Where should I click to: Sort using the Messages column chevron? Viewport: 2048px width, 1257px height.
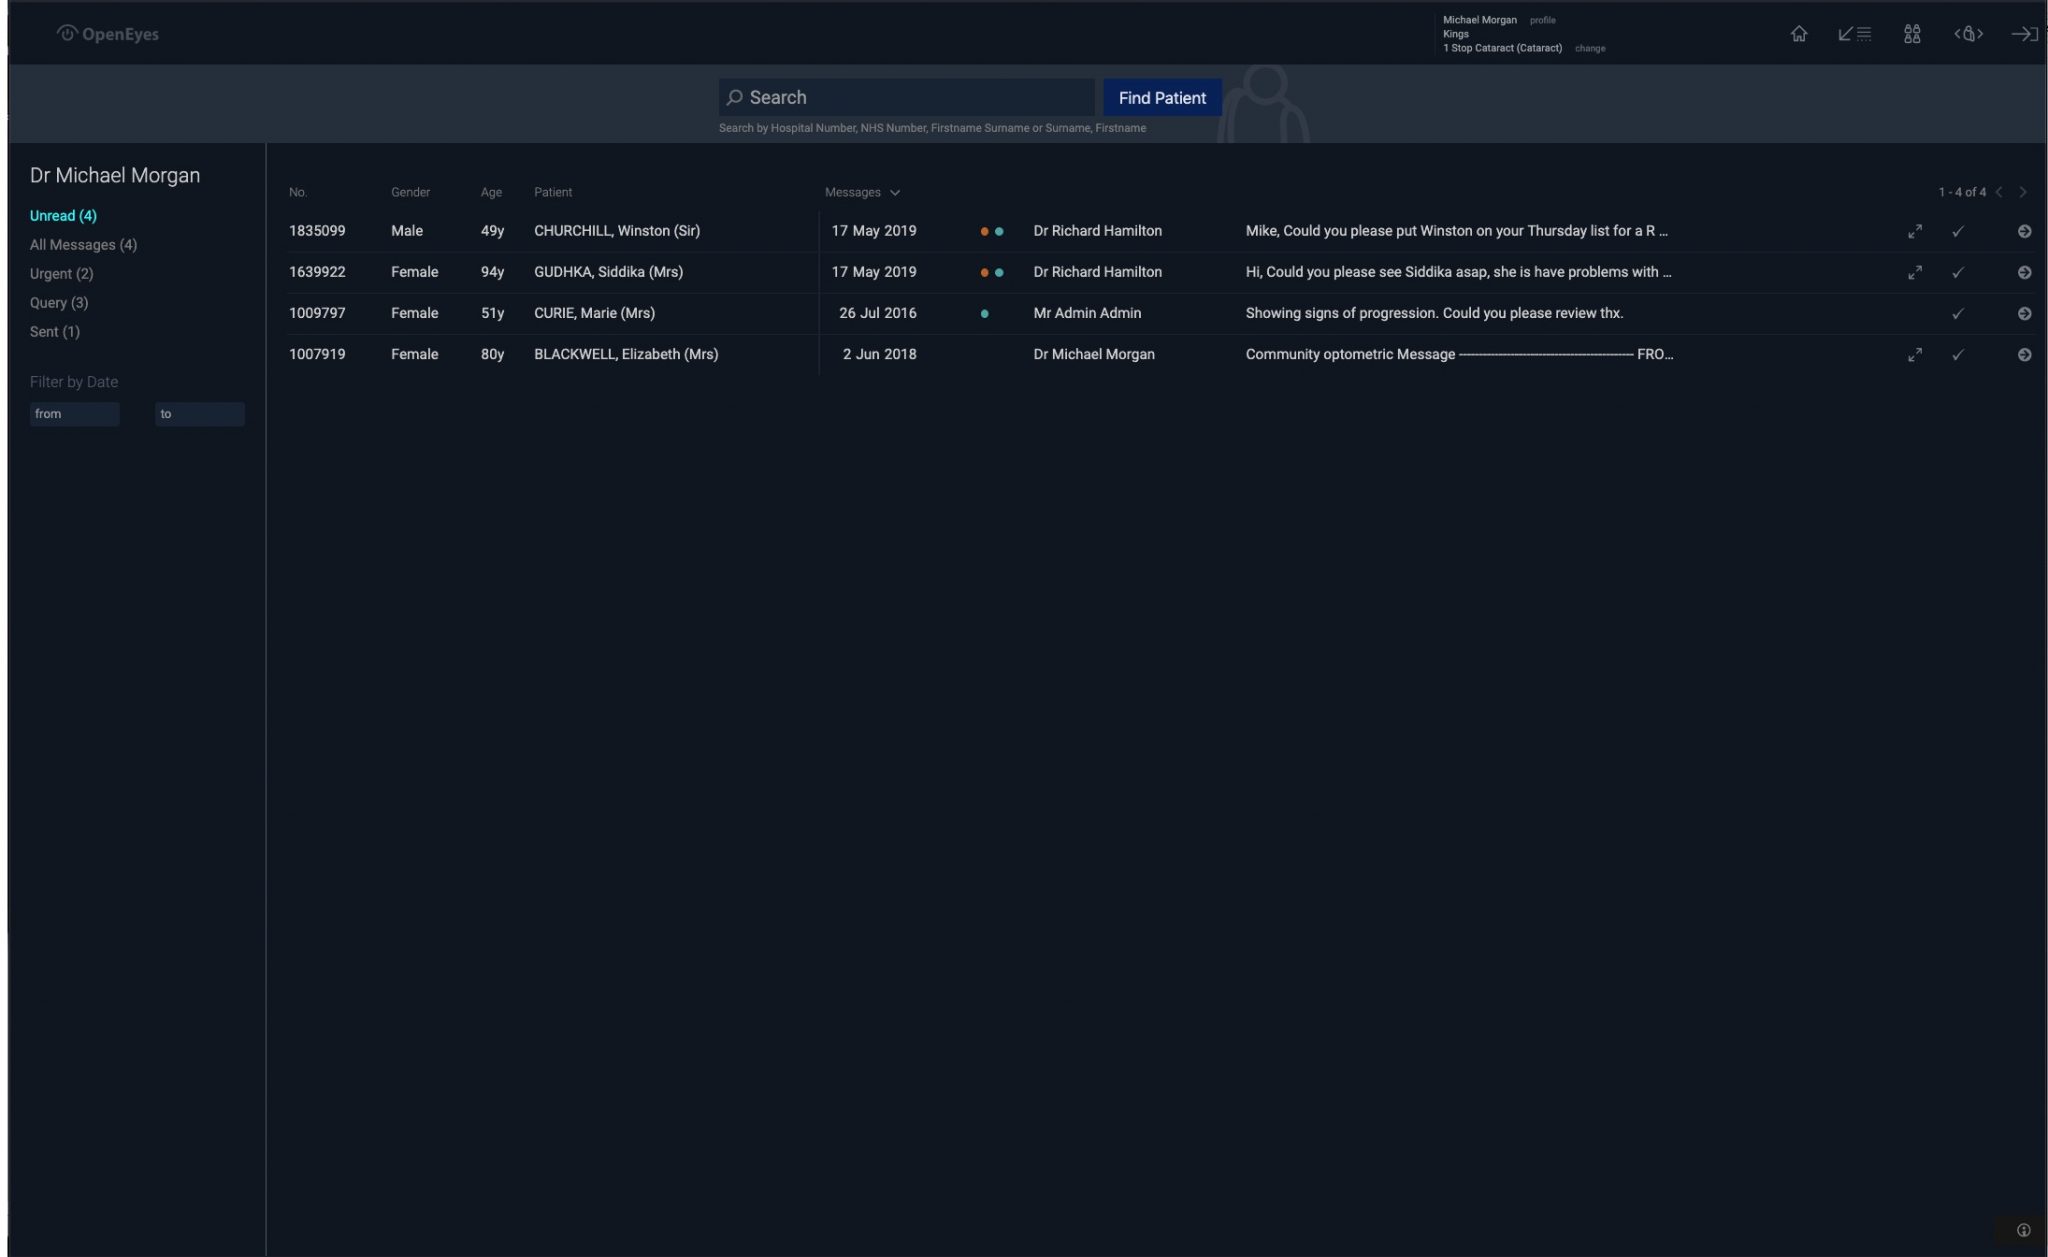pos(895,193)
